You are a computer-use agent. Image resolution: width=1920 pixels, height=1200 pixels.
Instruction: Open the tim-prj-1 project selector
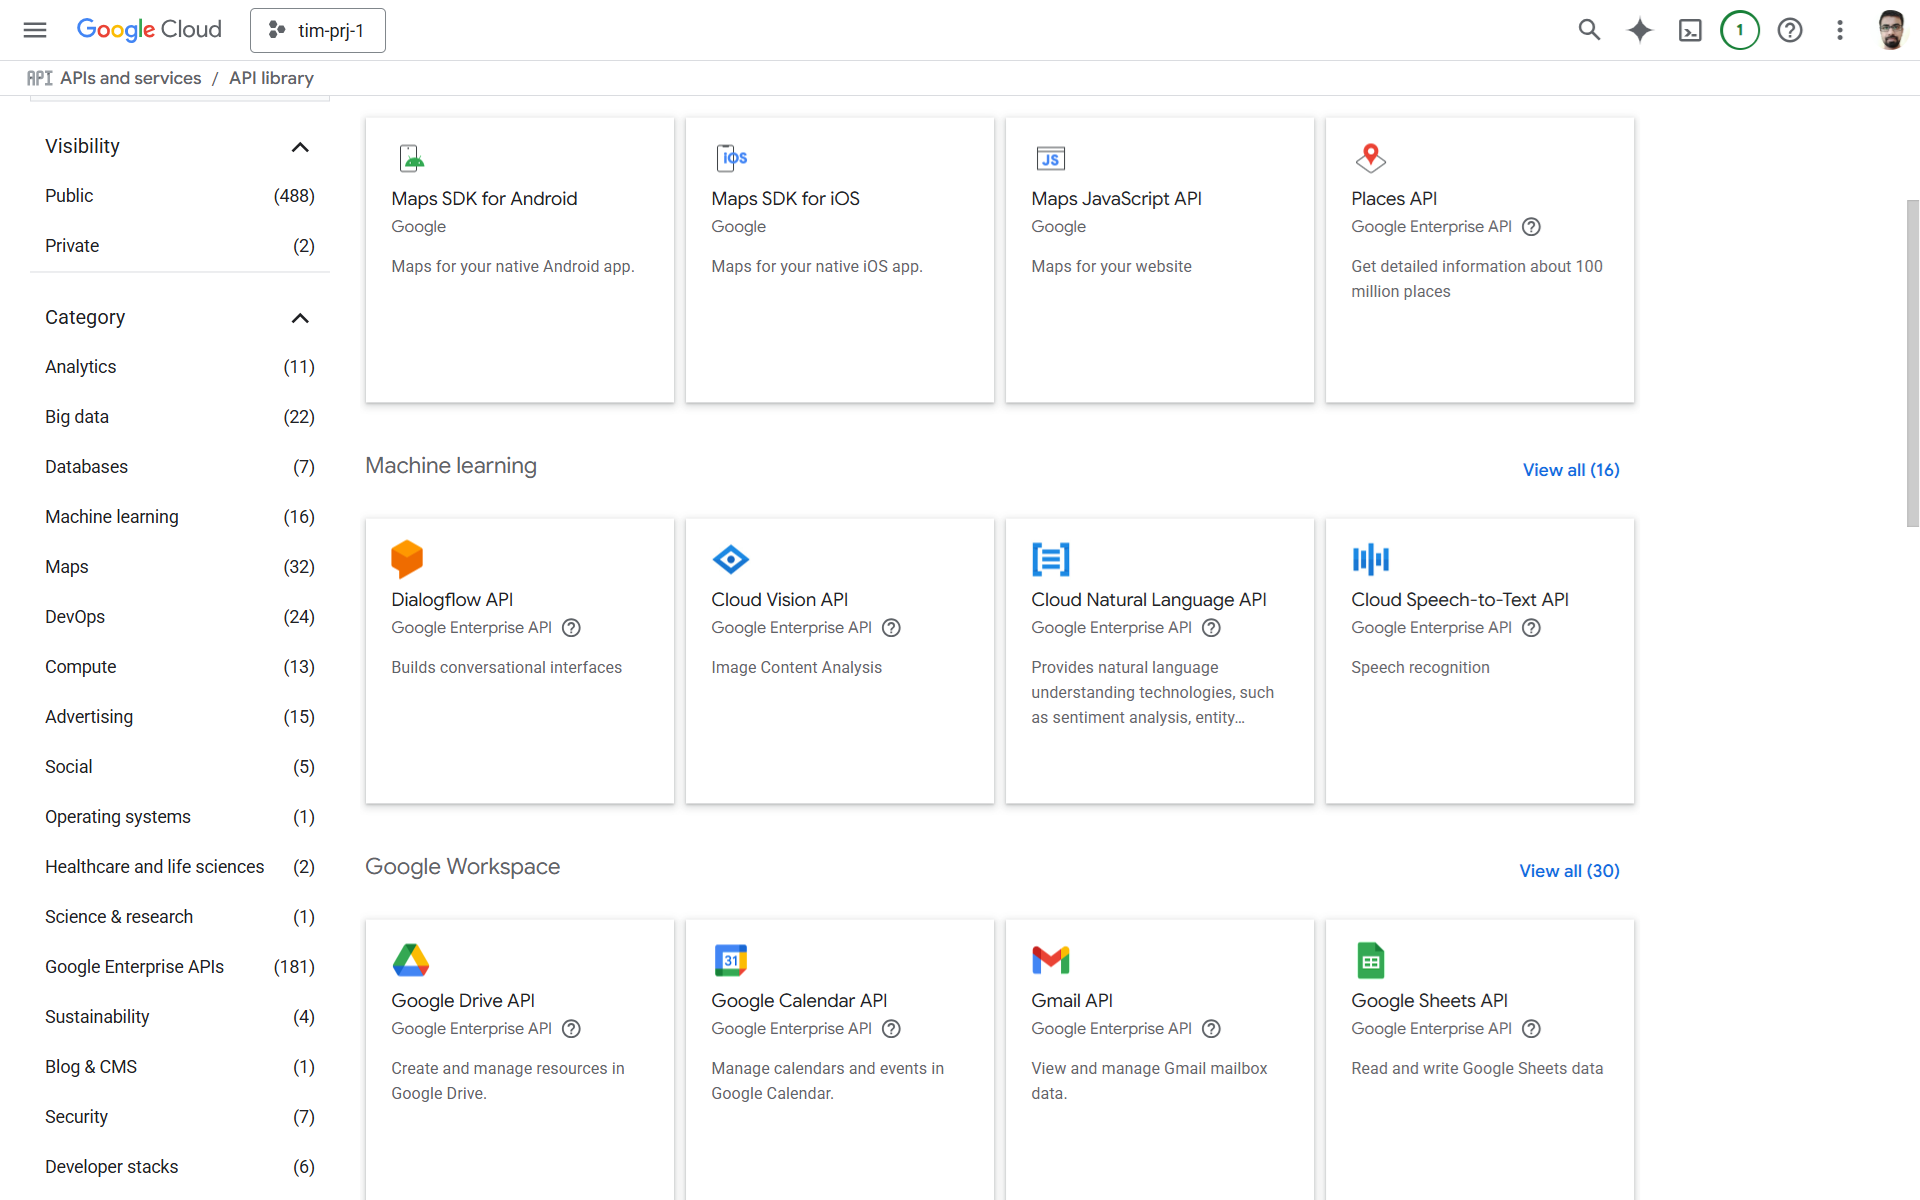318,30
